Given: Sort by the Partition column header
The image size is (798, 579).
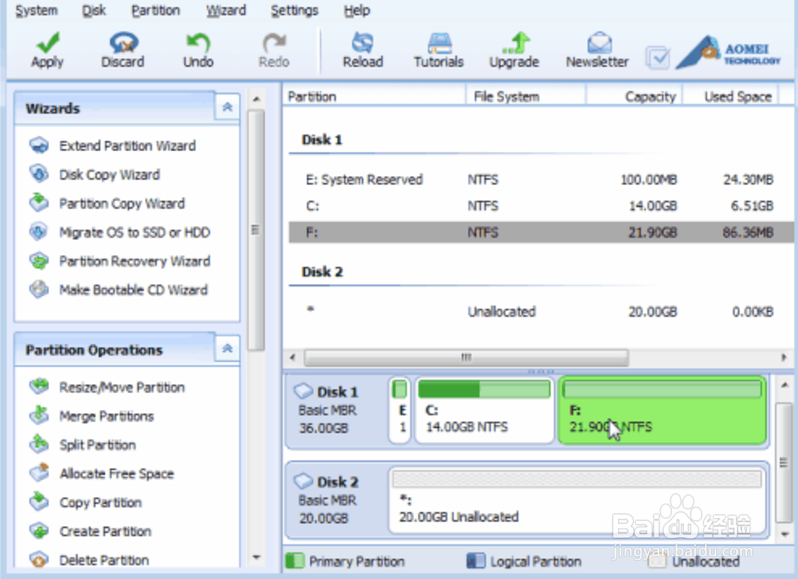Looking at the screenshot, I should pos(374,96).
